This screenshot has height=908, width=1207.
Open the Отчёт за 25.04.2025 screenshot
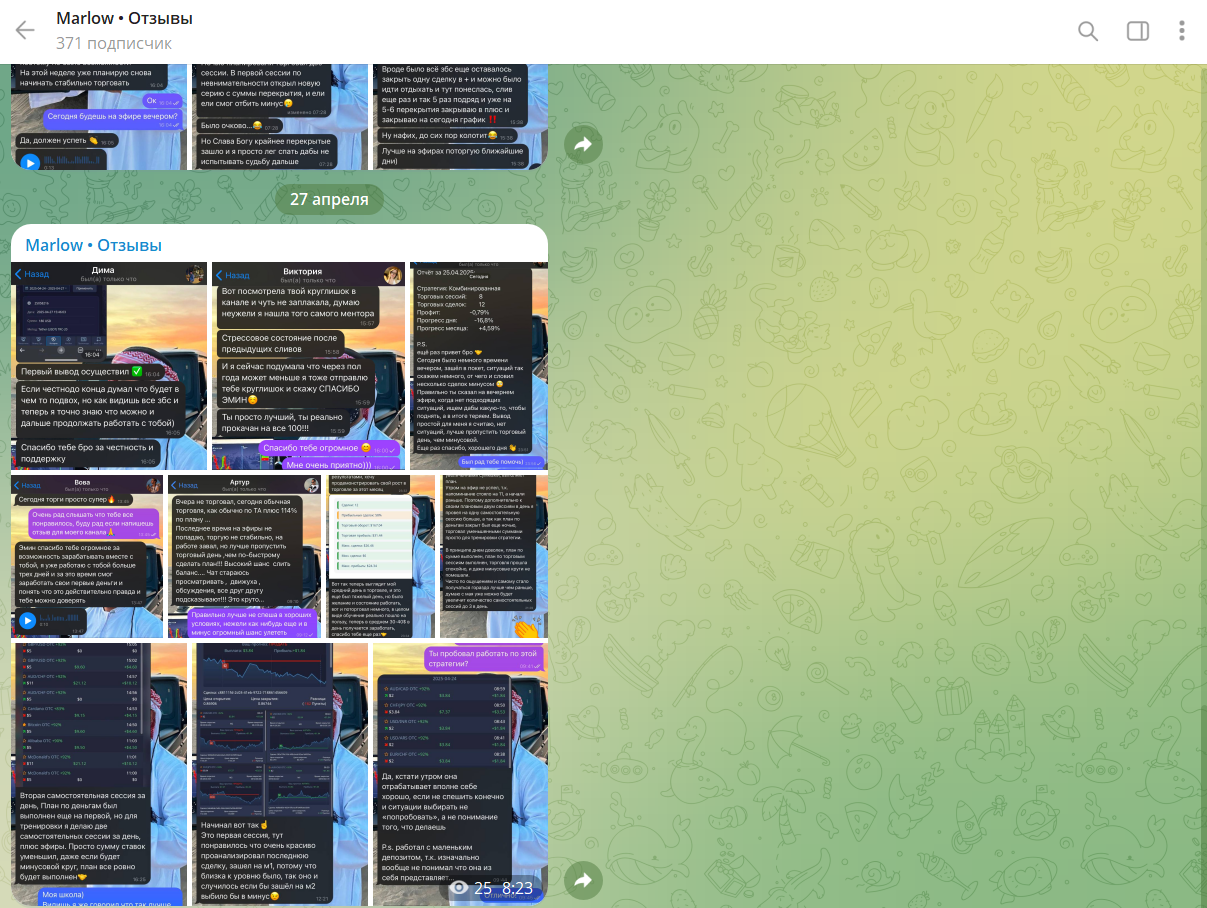pyautogui.click(x=479, y=366)
